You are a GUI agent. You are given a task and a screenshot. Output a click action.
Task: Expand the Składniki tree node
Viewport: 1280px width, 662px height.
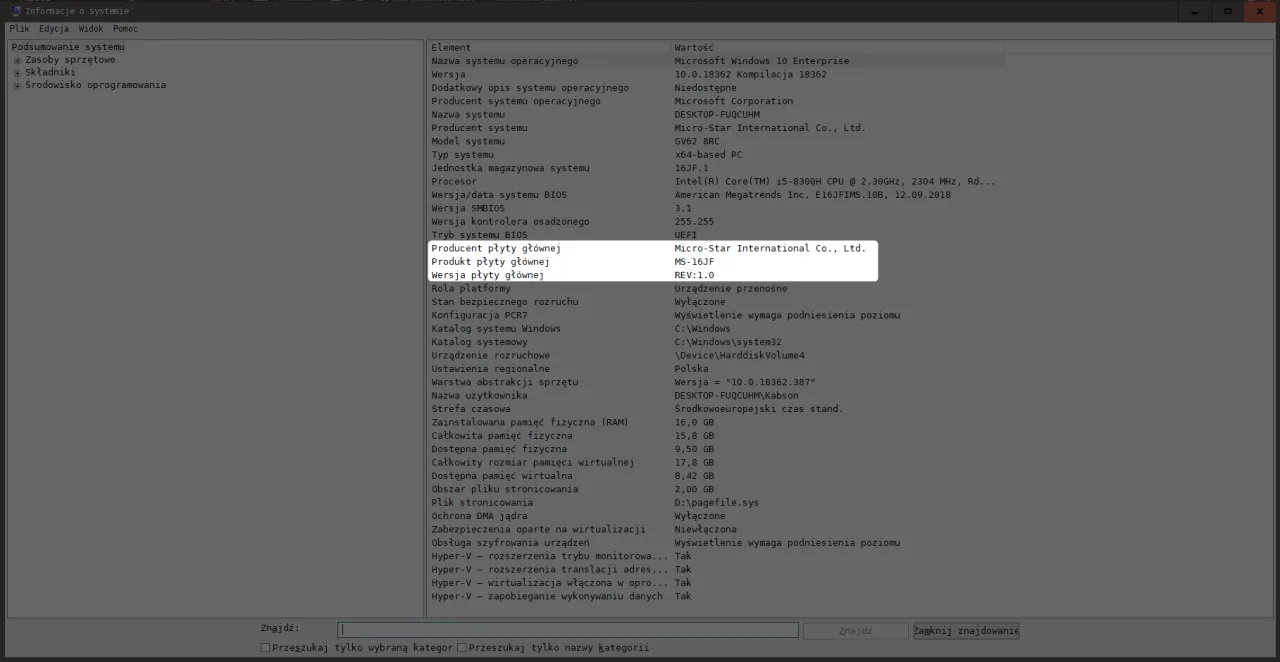pos(17,71)
